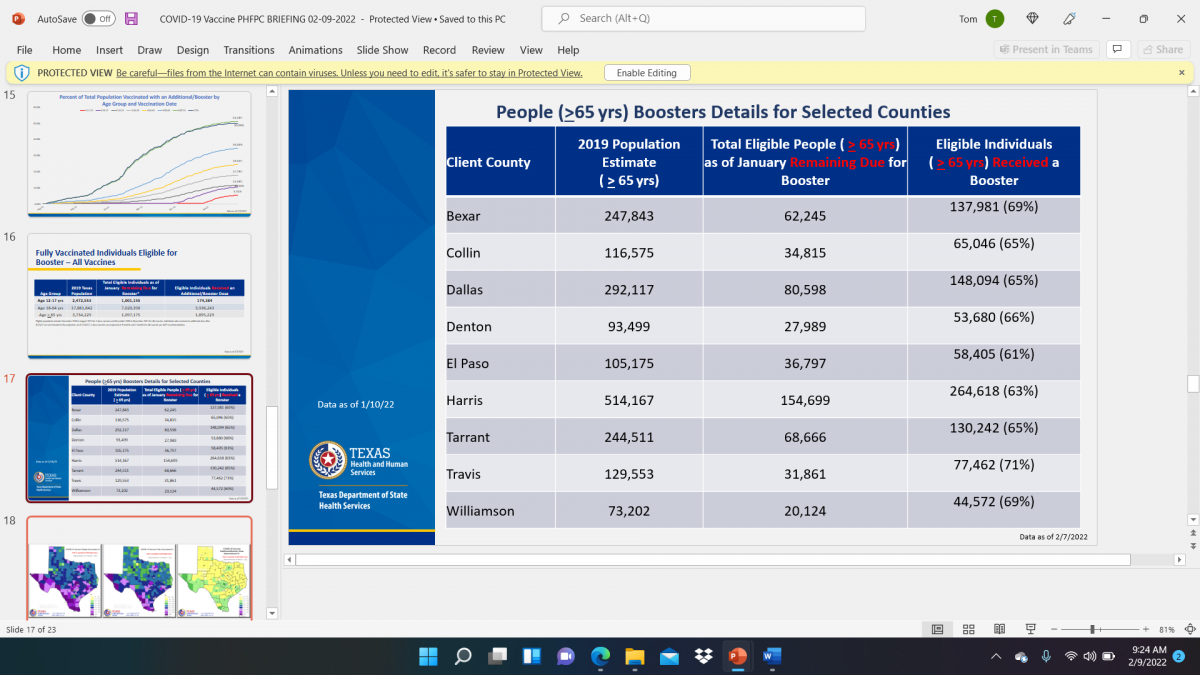Switch to the Design ribbon tab

click(193, 50)
